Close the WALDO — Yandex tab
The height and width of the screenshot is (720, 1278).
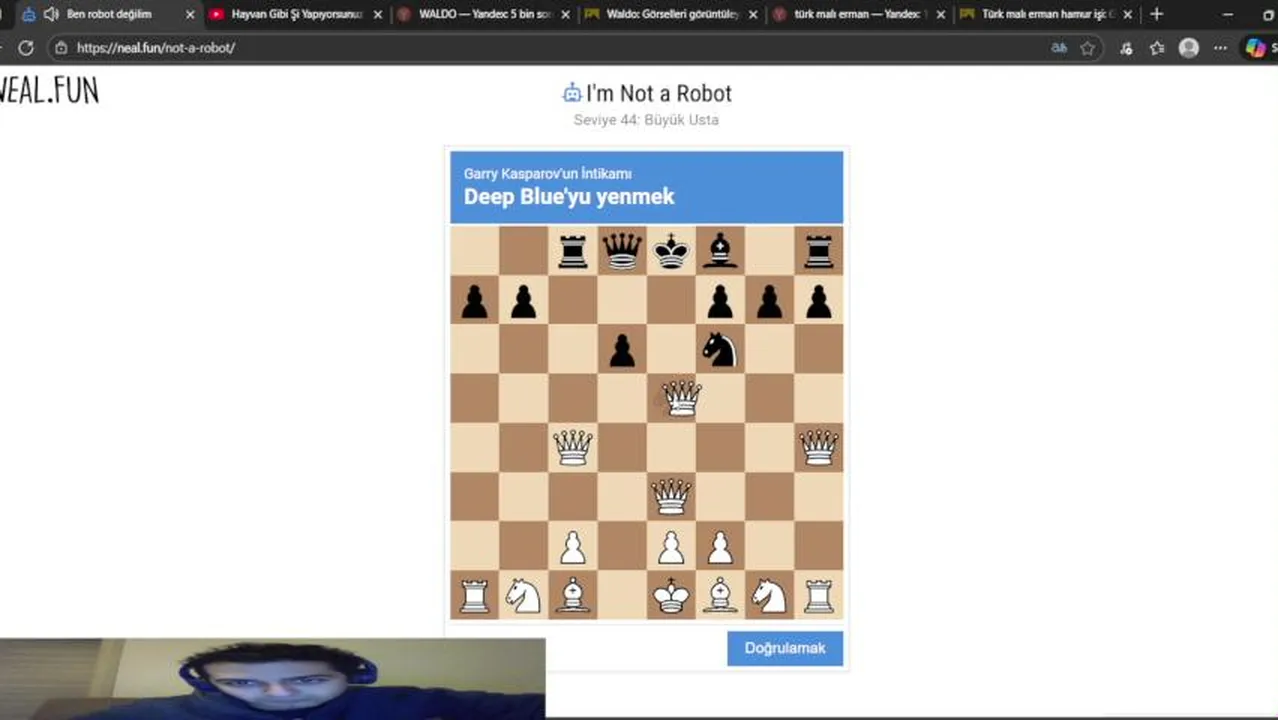pyautogui.click(x=565, y=15)
